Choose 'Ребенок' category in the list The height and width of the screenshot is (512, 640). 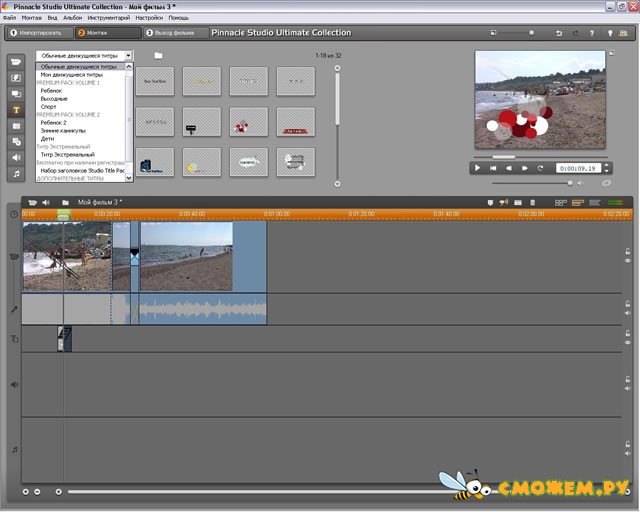51,91
